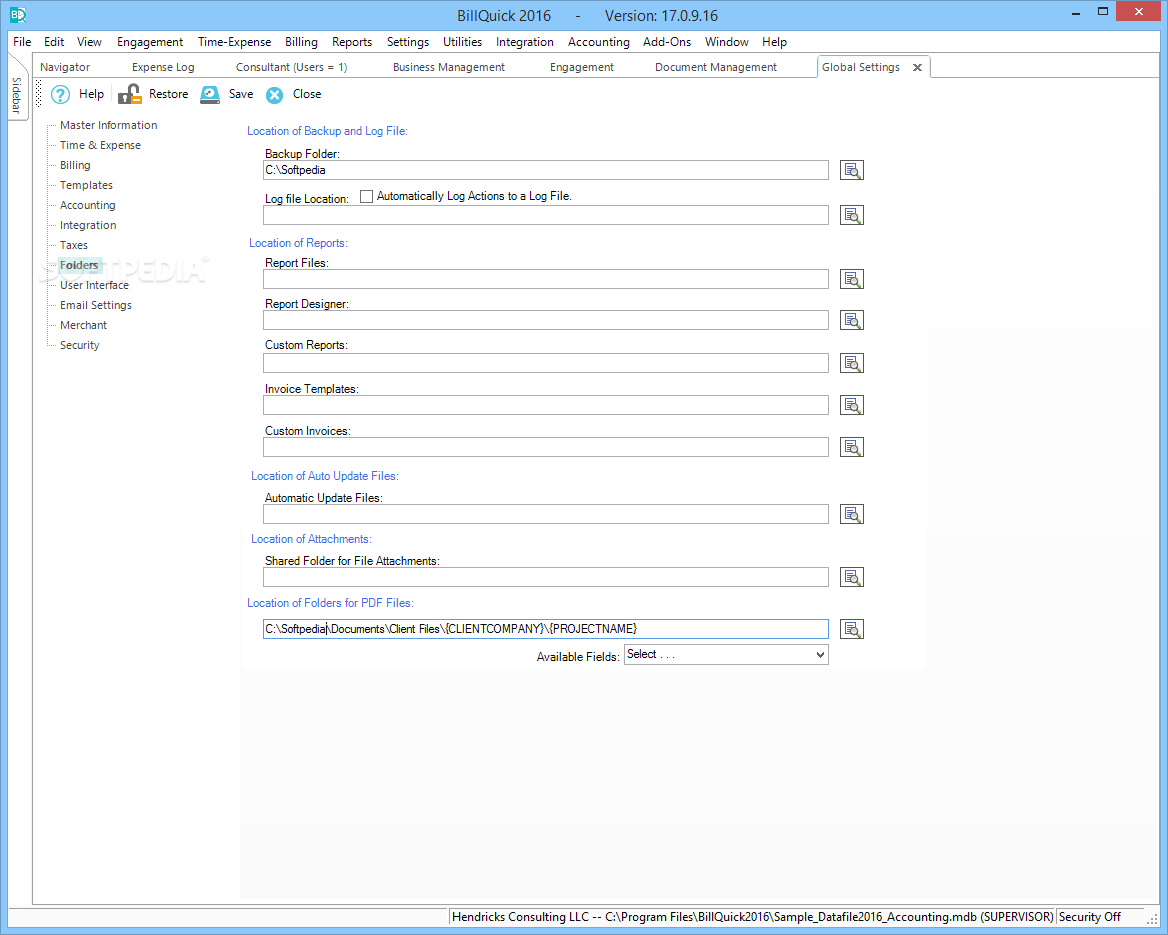Click the Log file Location text field
The image size is (1168, 935).
point(545,215)
